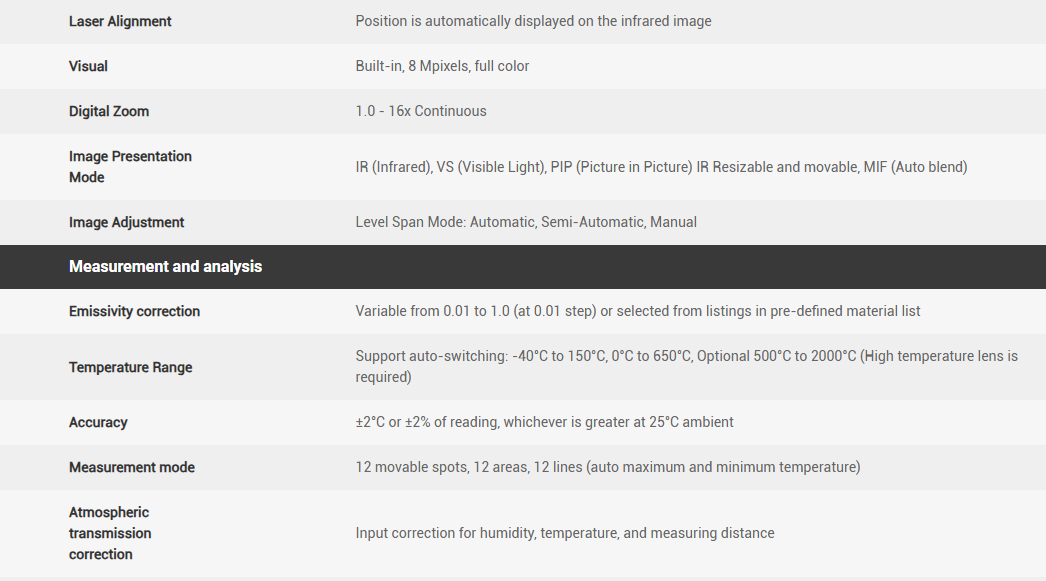Click the ±2°C accuracy value text
This screenshot has height=581, width=1046.
click(x=544, y=422)
